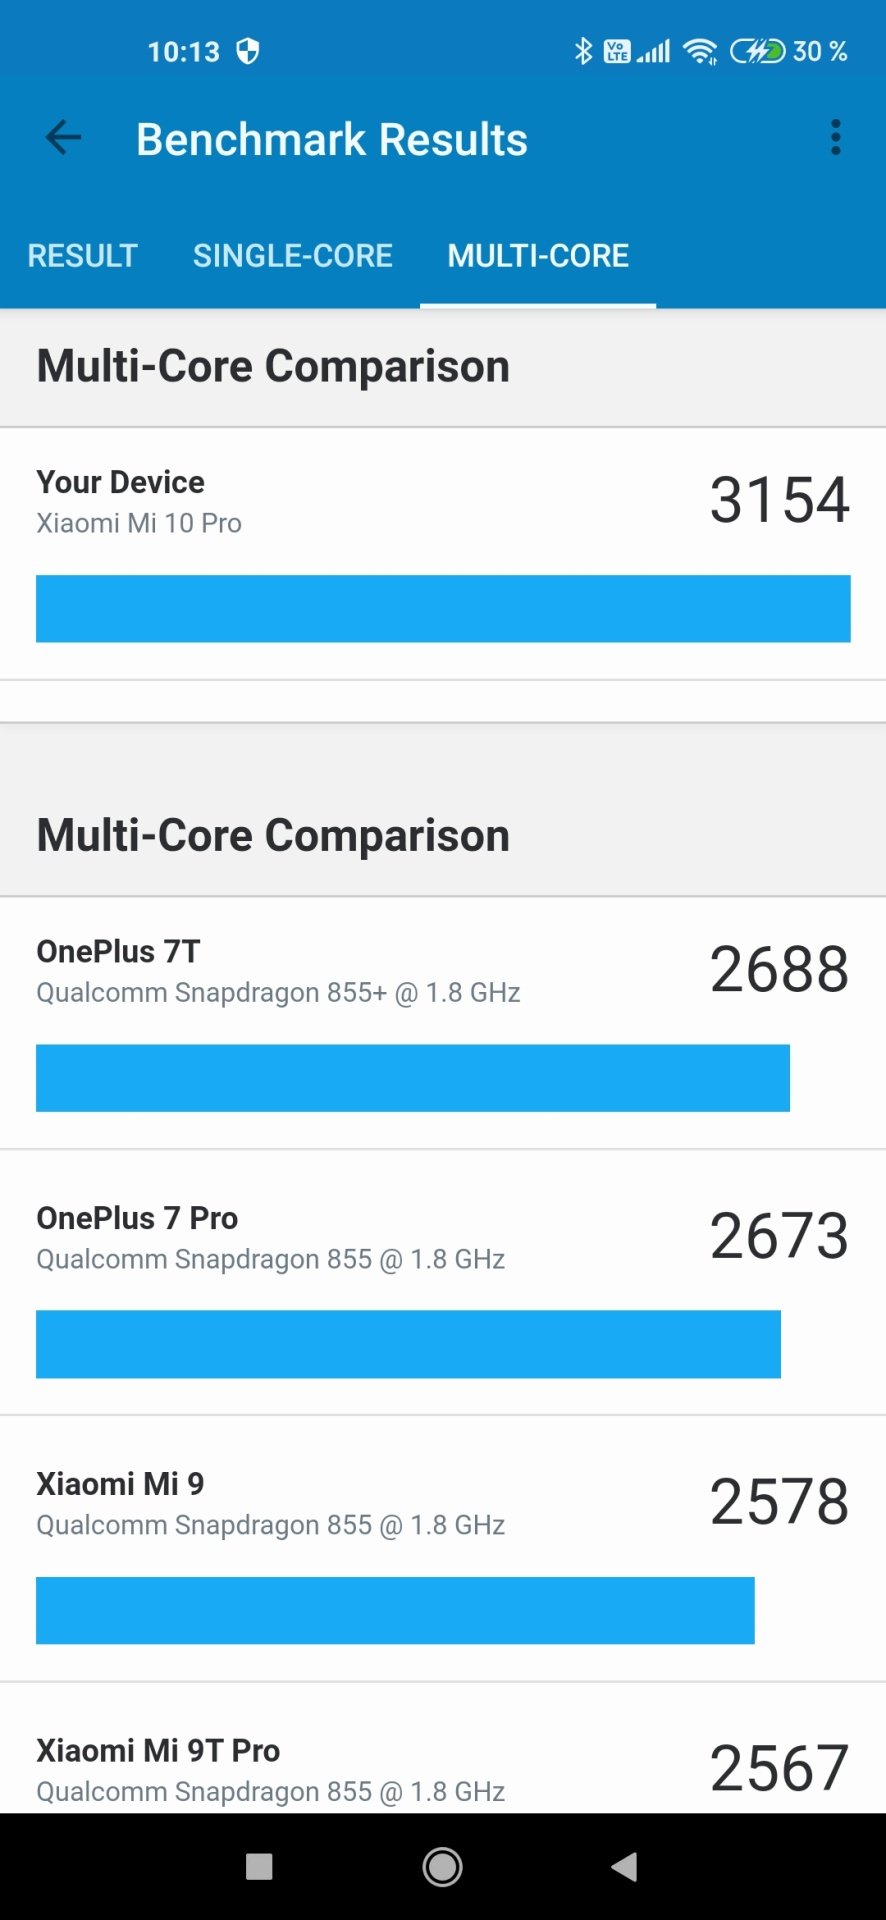Select the Your Device Xiaomi Mi 10 Pro entry
886x1920 pixels.
(x=443, y=554)
